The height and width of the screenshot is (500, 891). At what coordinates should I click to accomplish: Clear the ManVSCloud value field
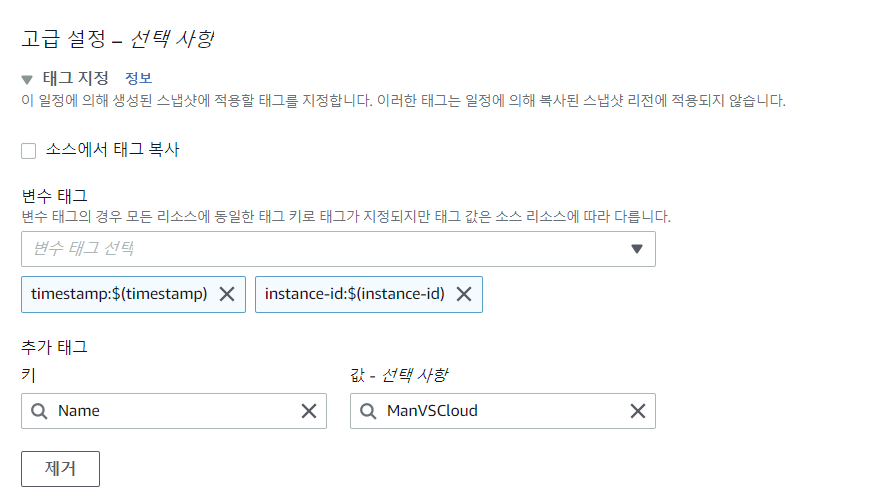638,411
